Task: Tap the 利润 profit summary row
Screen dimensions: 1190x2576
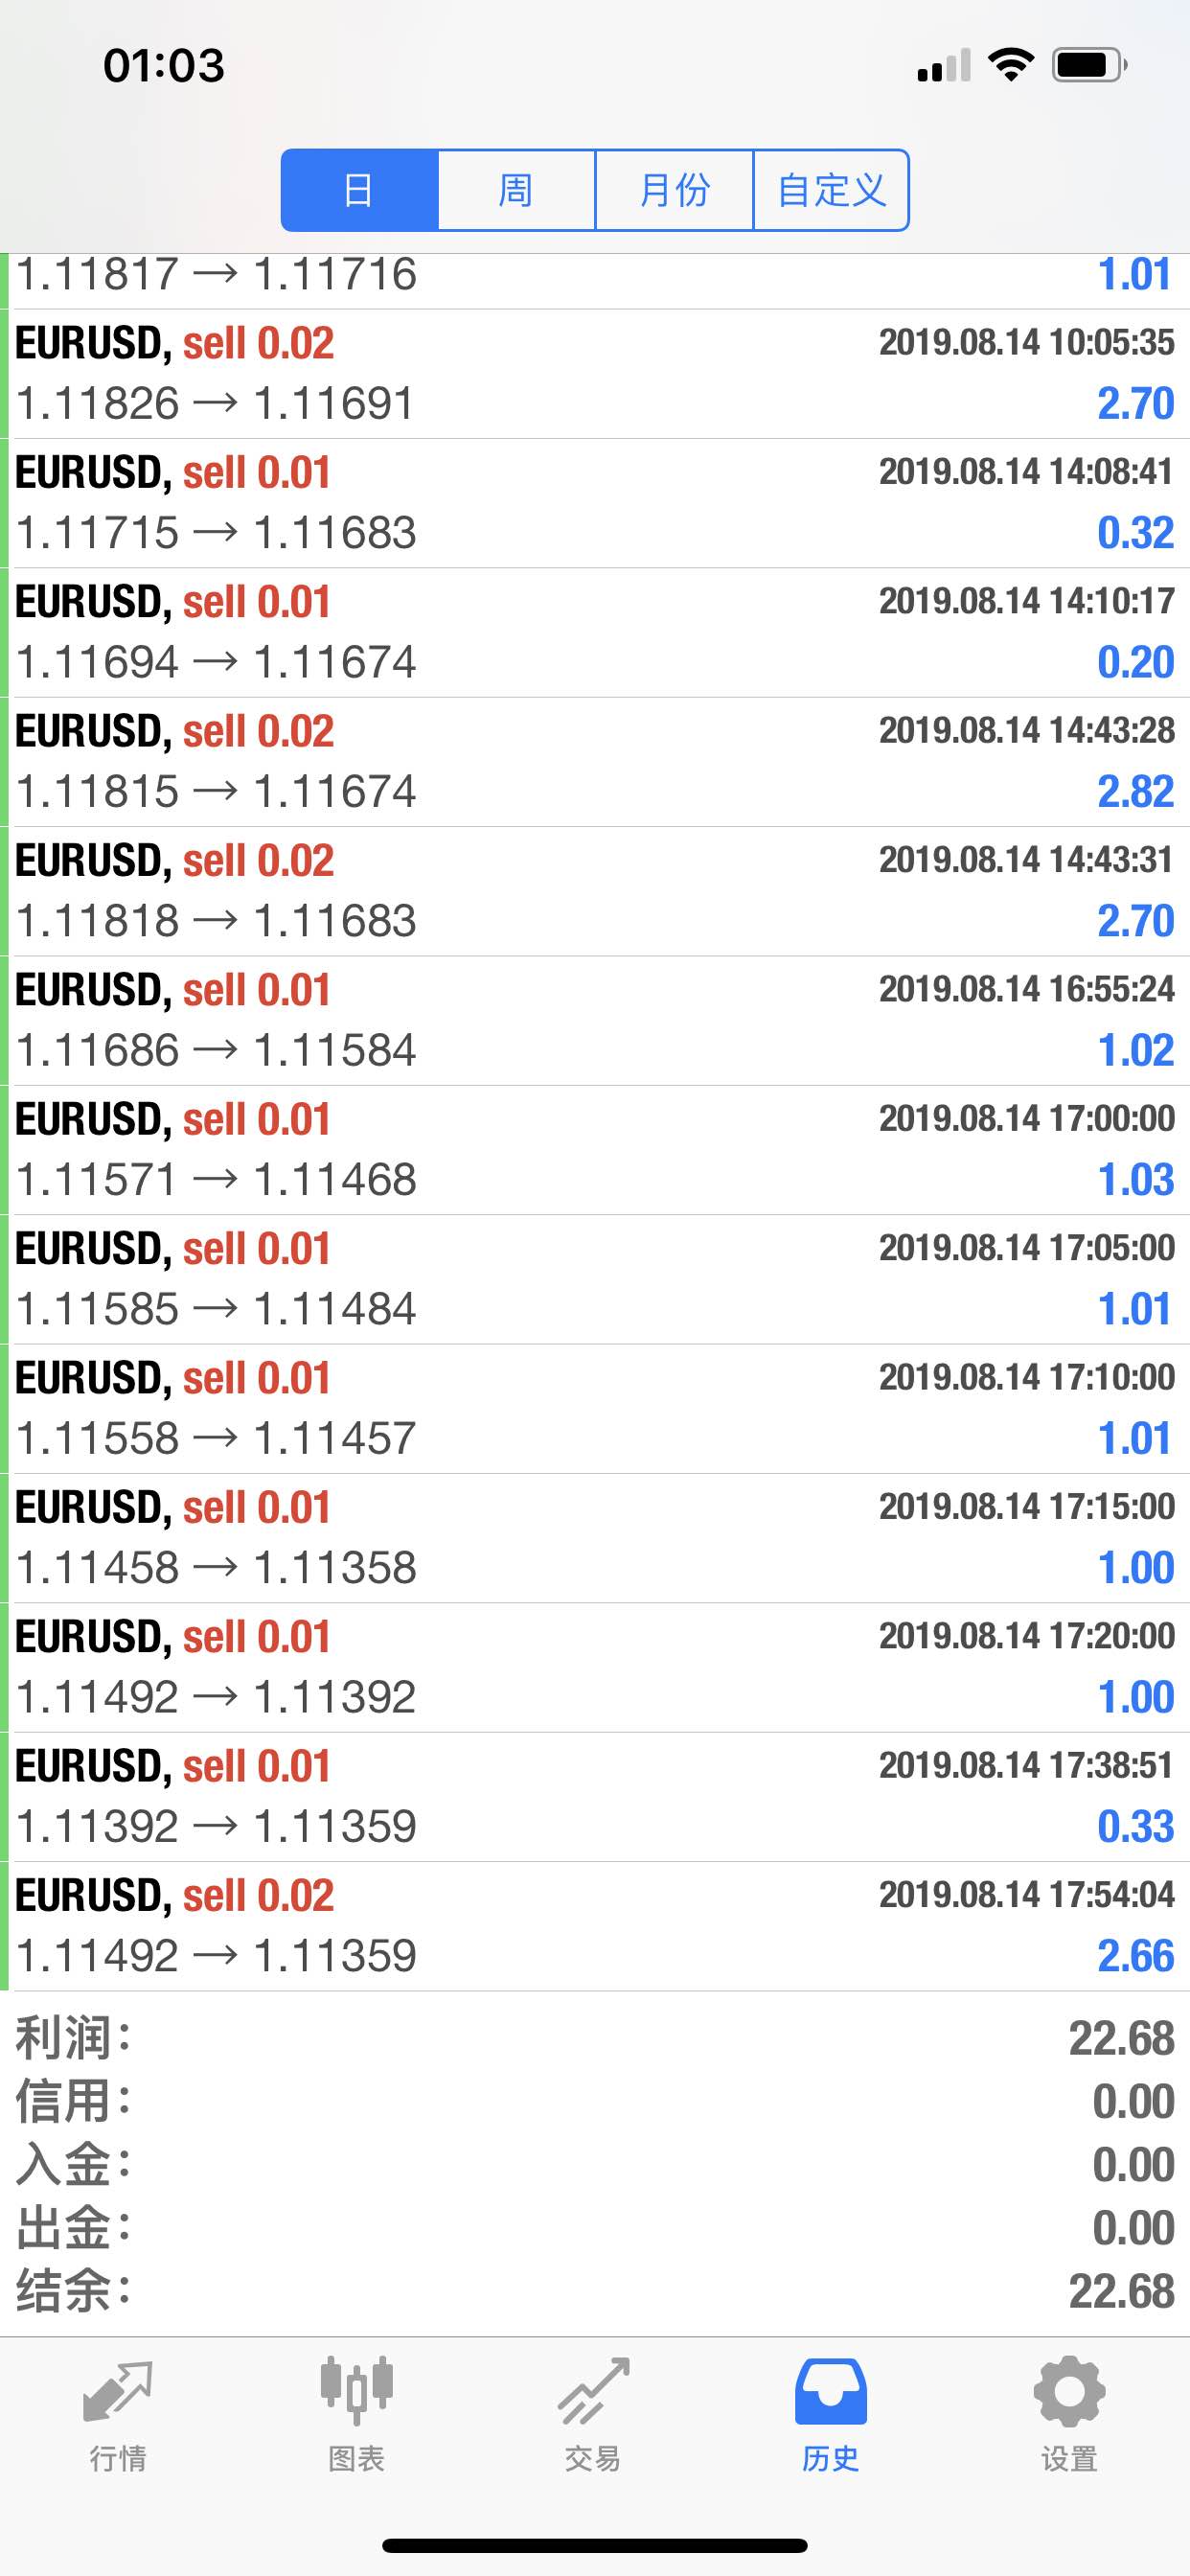Action: click(x=595, y=2038)
